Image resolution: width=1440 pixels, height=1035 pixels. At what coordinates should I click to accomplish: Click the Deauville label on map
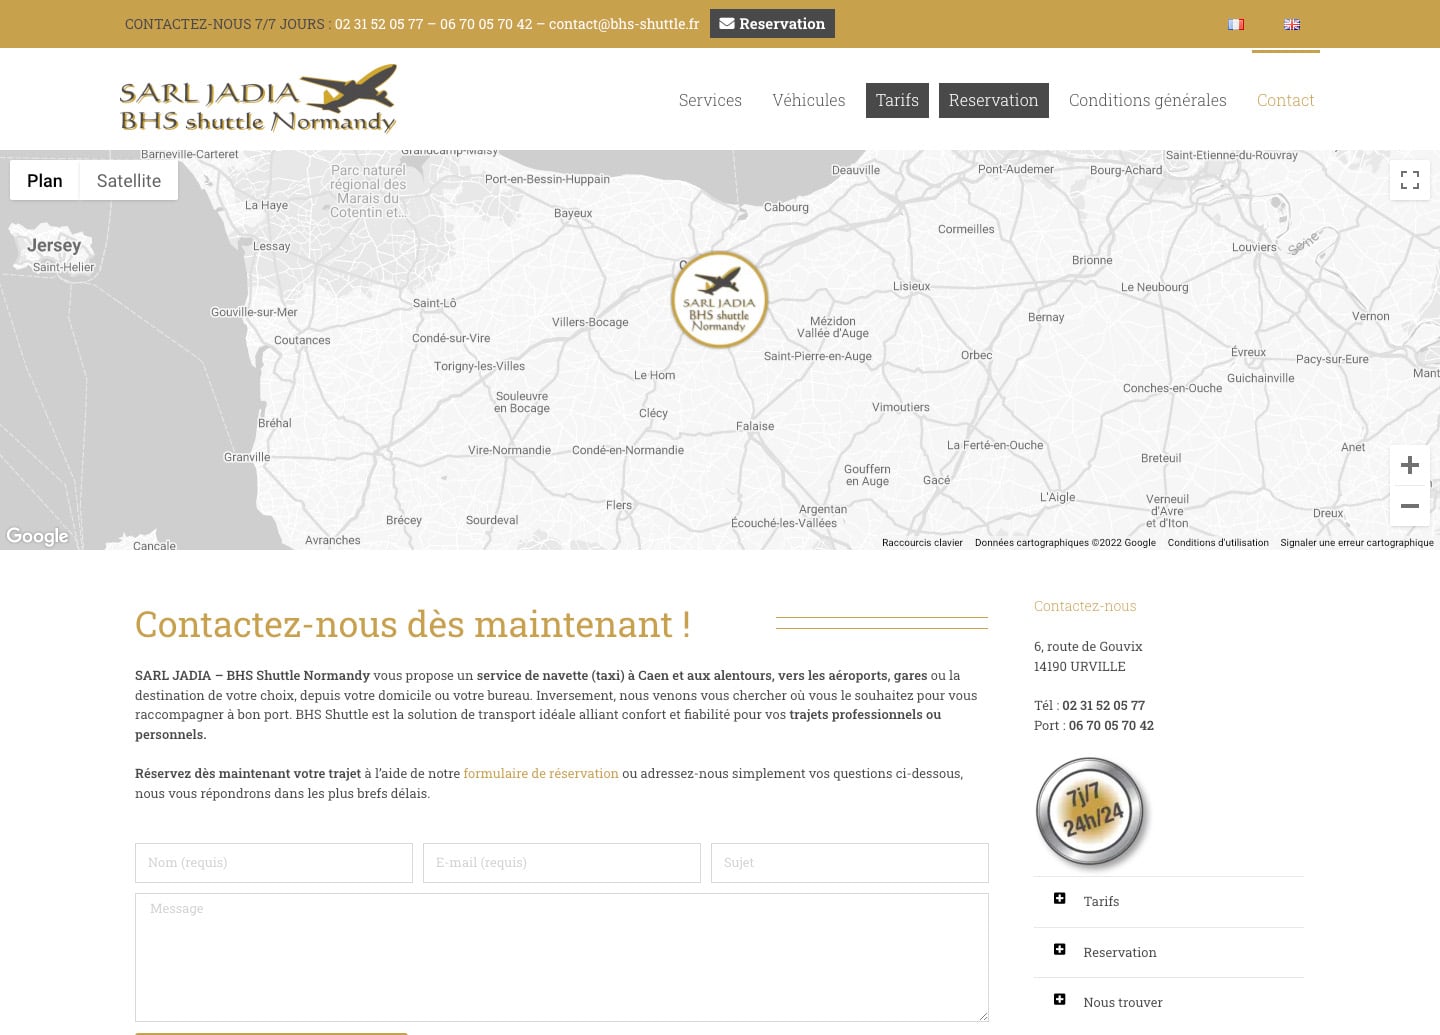(856, 170)
